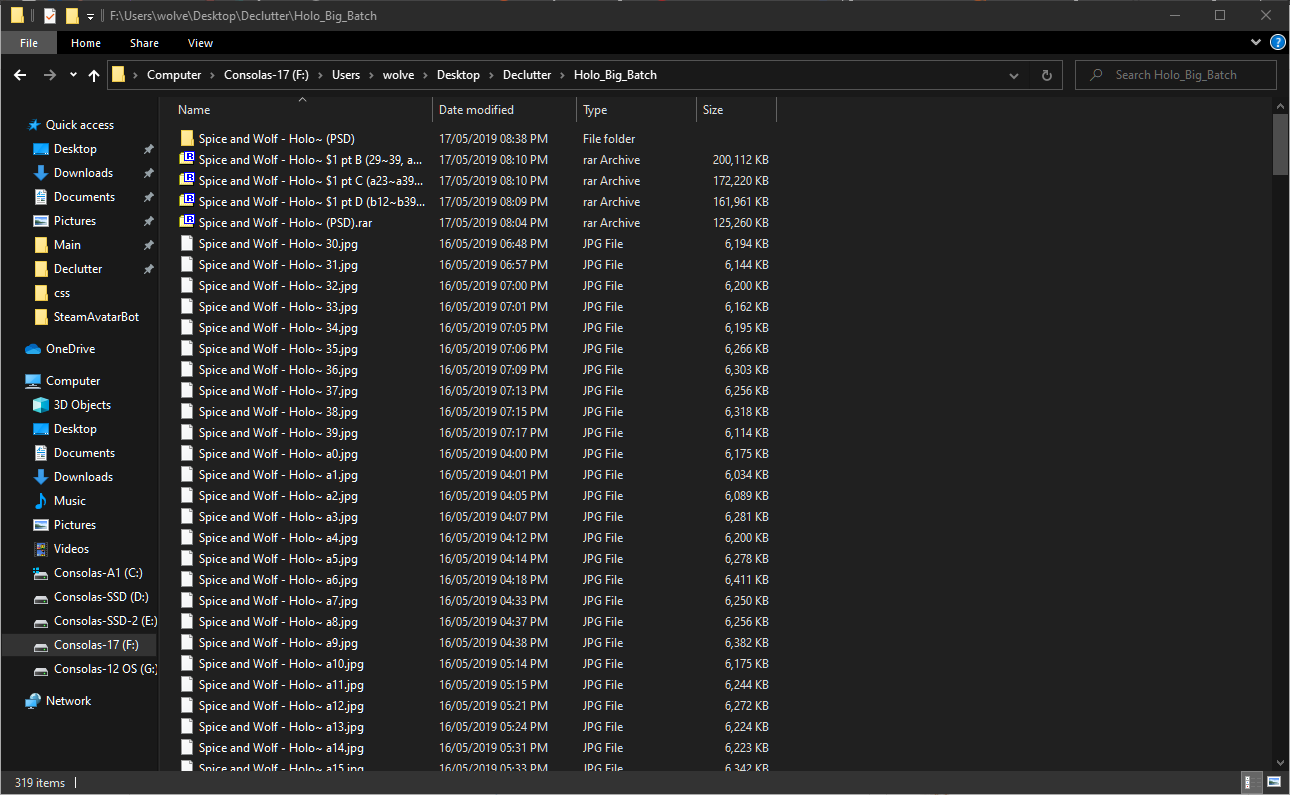Select rar archive icon of pt B file
The image size is (1290, 795).
click(x=186, y=160)
